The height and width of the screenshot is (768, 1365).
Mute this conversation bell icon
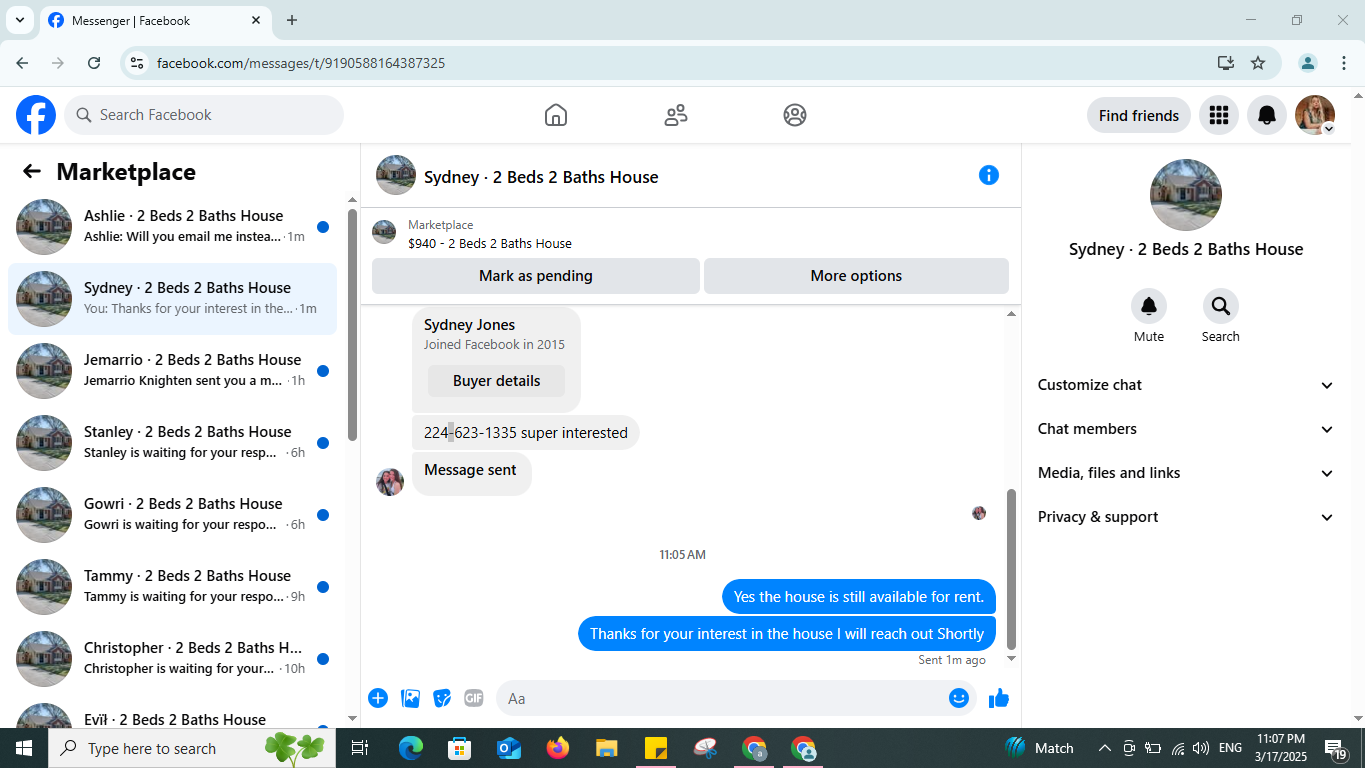point(1149,306)
